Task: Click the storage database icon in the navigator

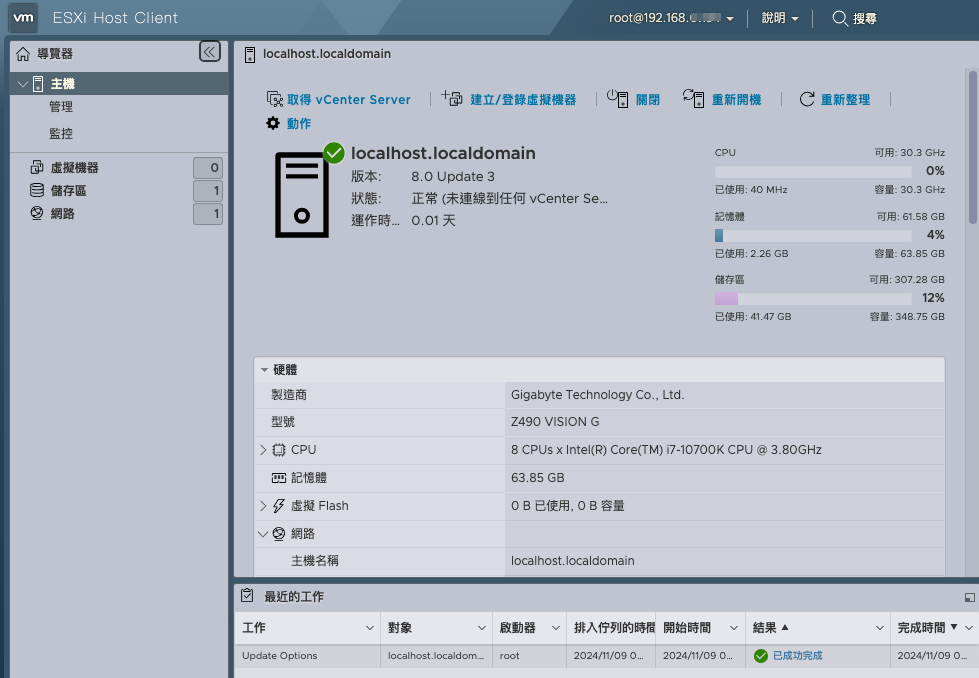Action: [37, 190]
